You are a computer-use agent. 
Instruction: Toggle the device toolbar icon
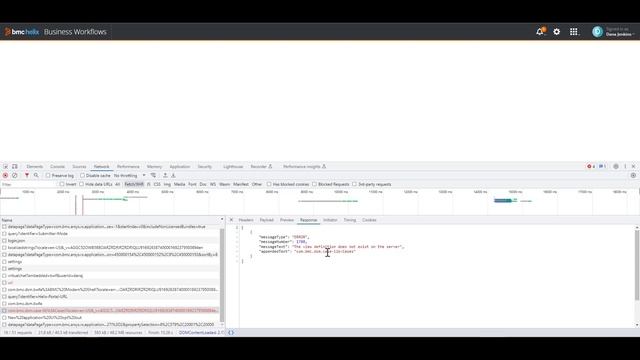tap(15, 167)
